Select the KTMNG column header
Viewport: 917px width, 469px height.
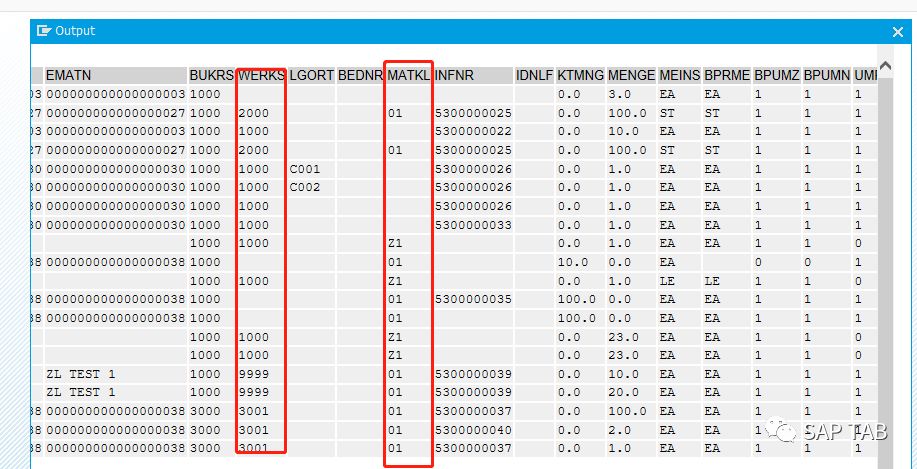580,75
